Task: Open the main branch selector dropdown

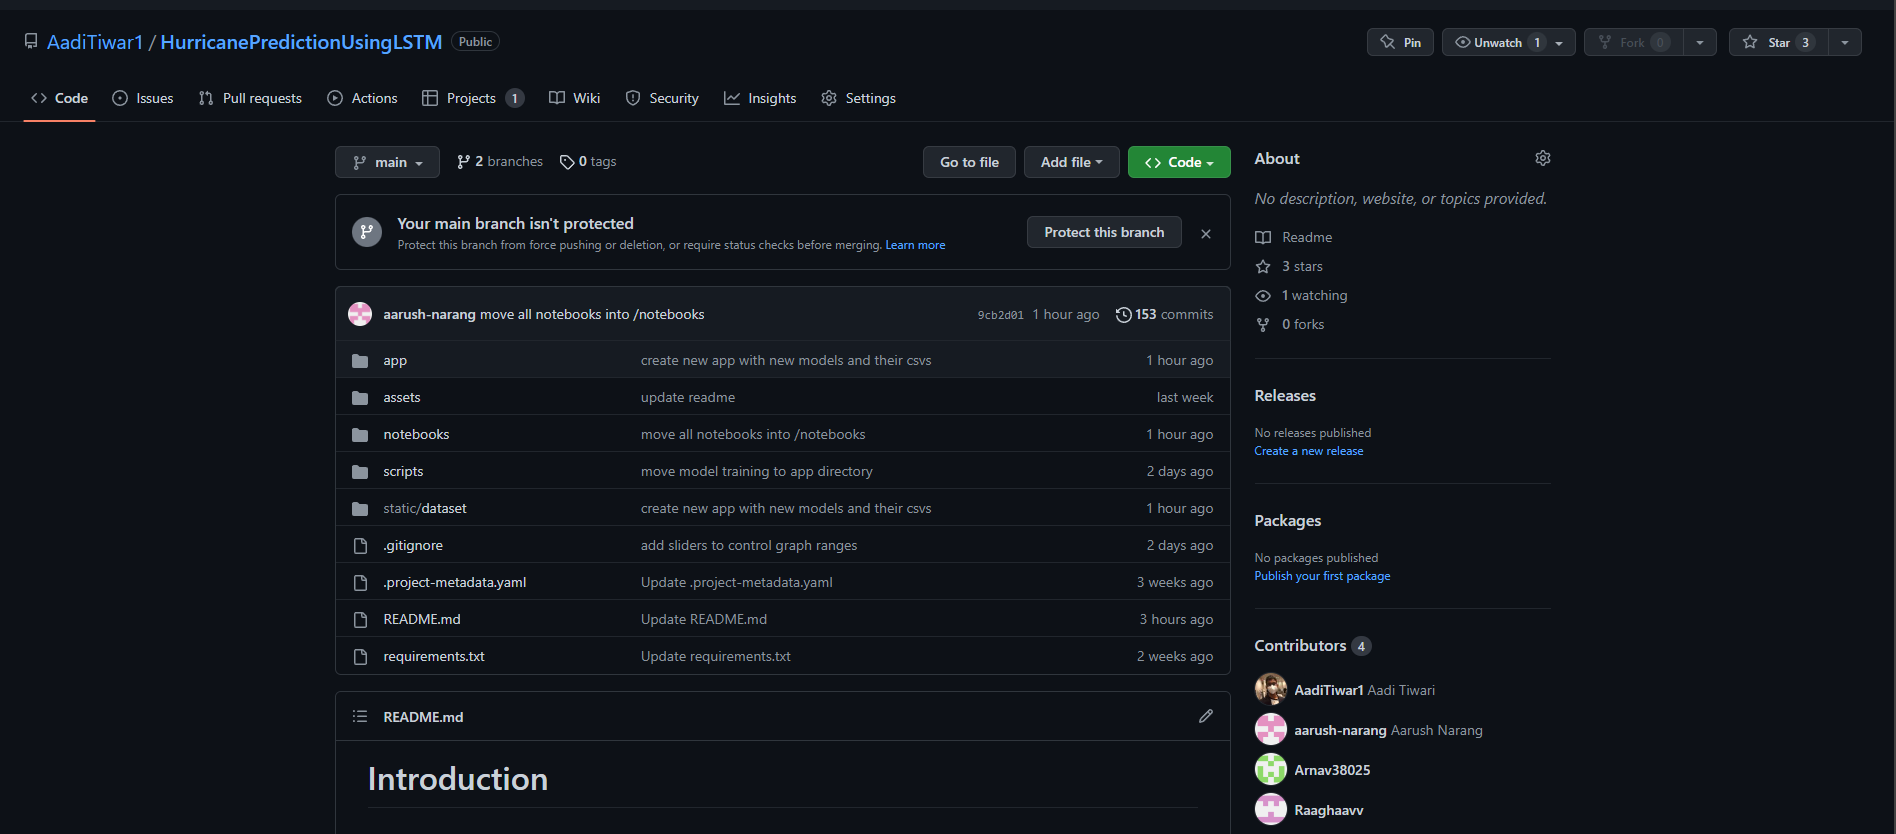Action: [x=387, y=162]
